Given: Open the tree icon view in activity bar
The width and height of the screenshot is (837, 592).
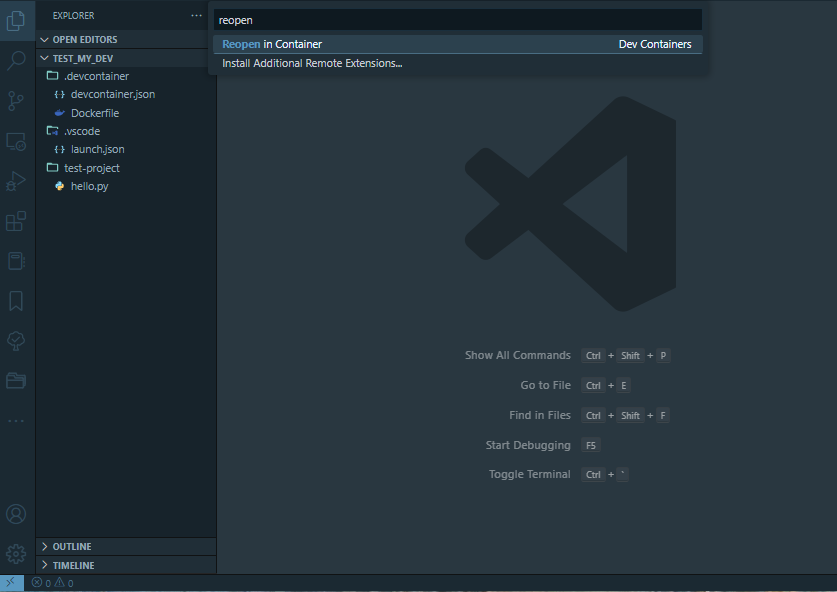Looking at the screenshot, I should point(16,341).
